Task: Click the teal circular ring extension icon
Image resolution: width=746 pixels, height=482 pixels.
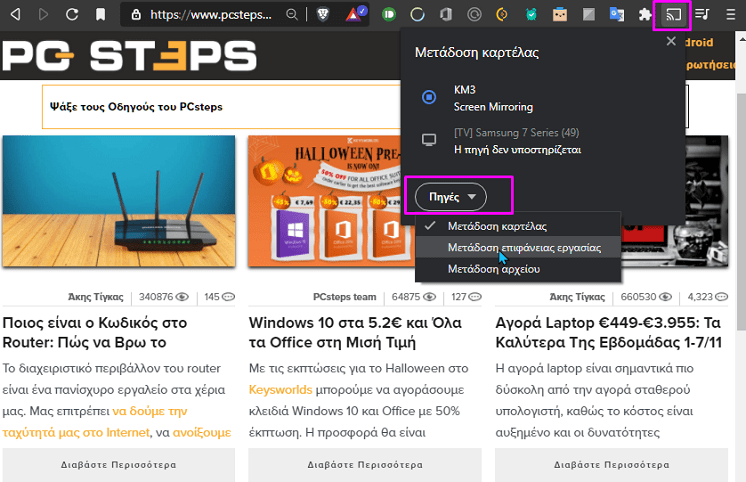Action: (x=417, y=15)
